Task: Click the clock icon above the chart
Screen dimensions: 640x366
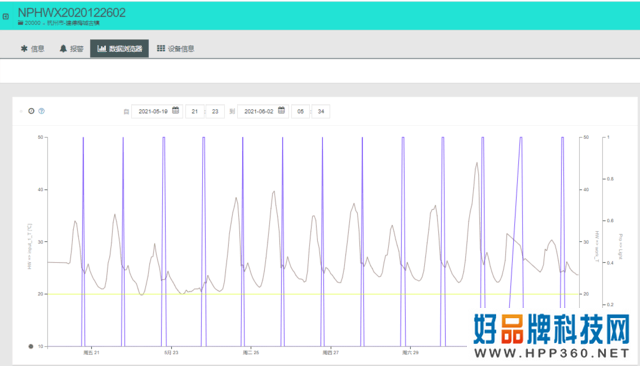Action: coord(31,111)
